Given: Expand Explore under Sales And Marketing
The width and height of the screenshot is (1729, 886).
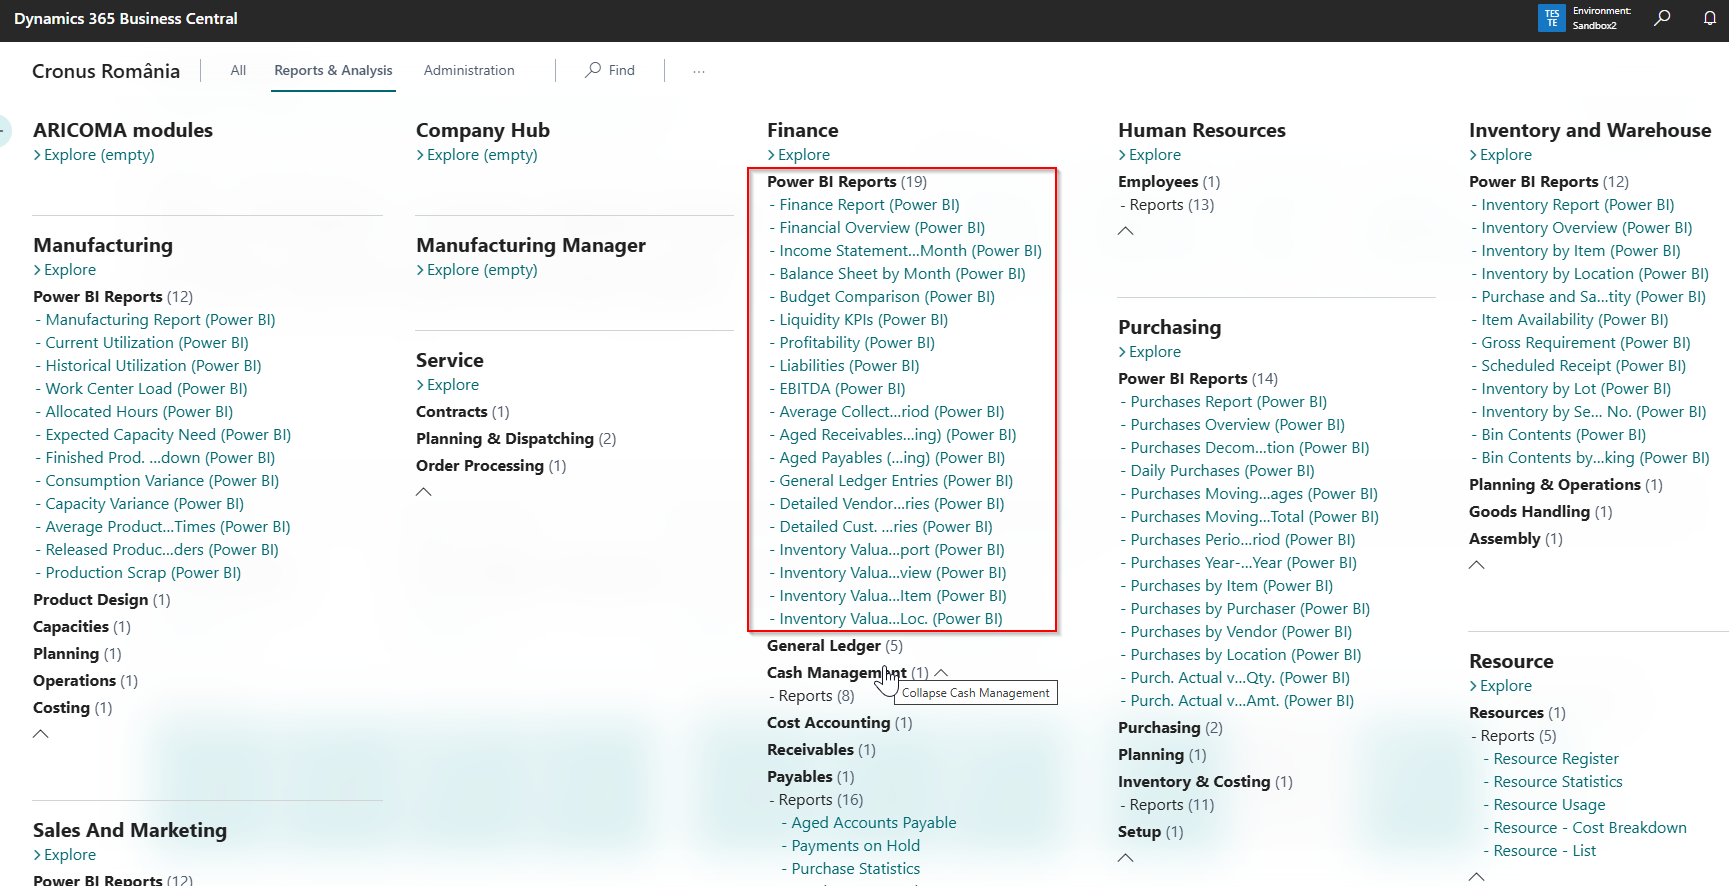Looking at the screenshot, I should point(64,855).
